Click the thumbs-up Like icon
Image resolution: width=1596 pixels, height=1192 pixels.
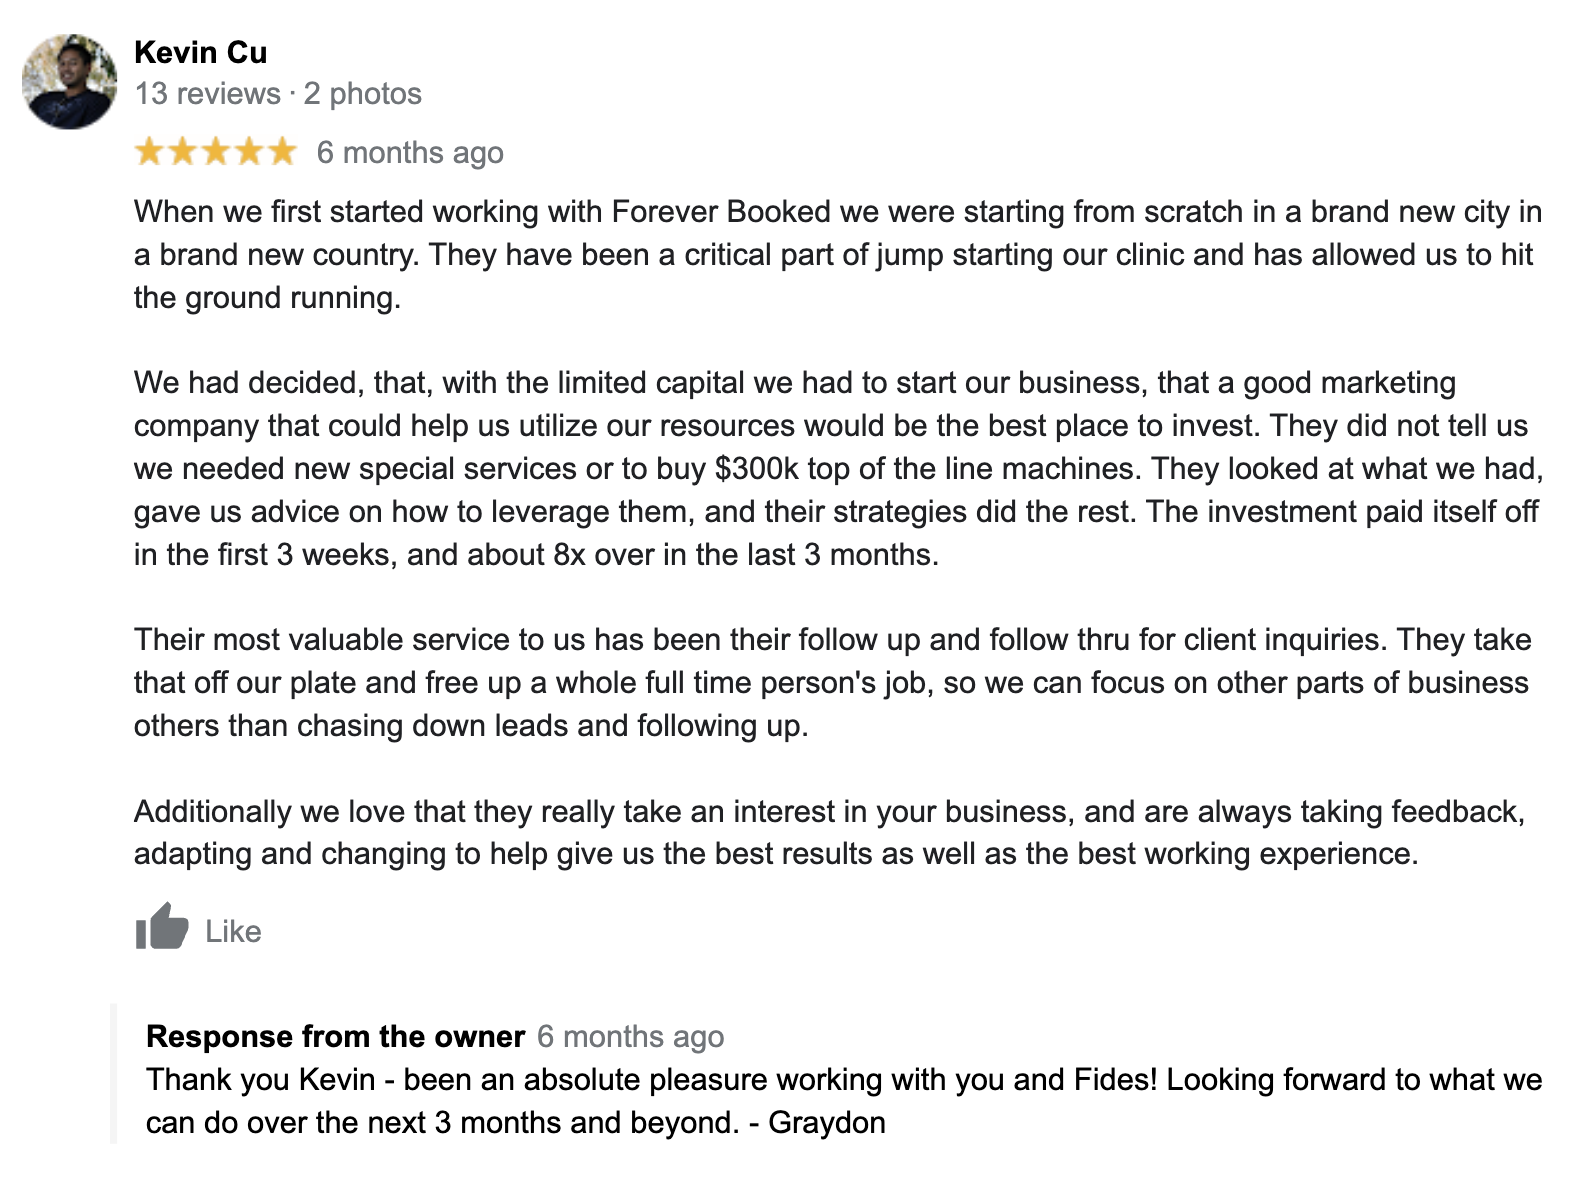point(161,927)
